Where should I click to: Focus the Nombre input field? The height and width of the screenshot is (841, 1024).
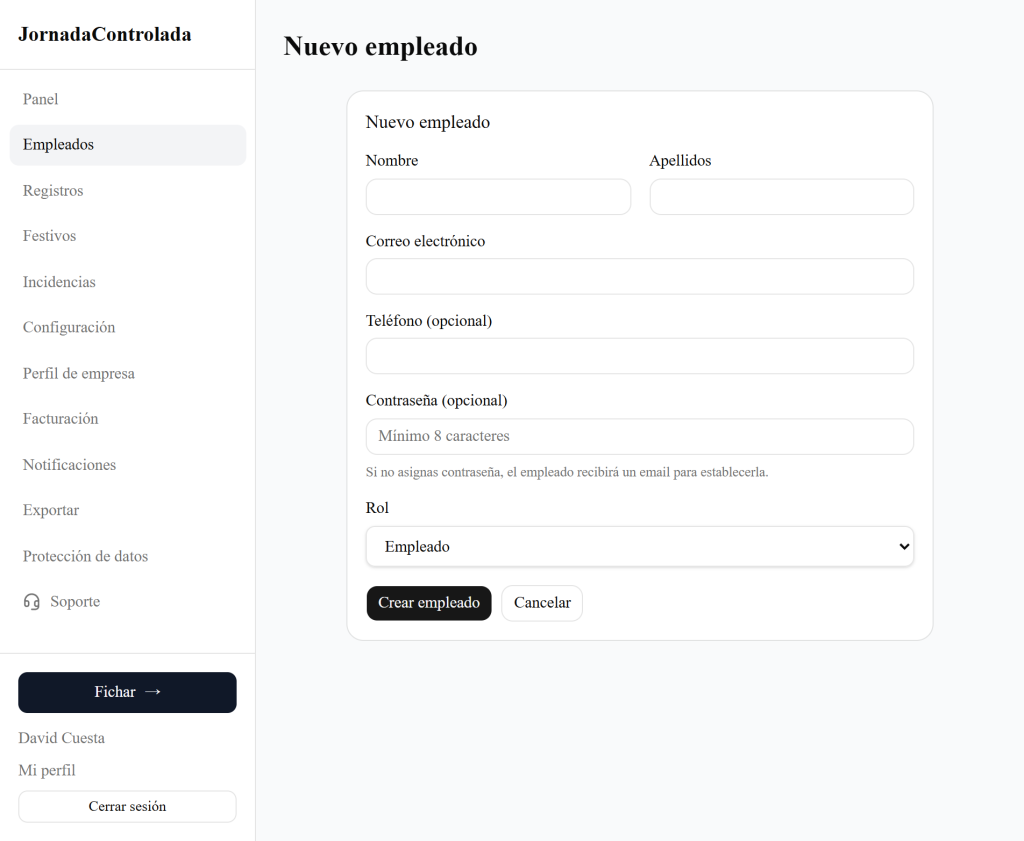point(498,197)
